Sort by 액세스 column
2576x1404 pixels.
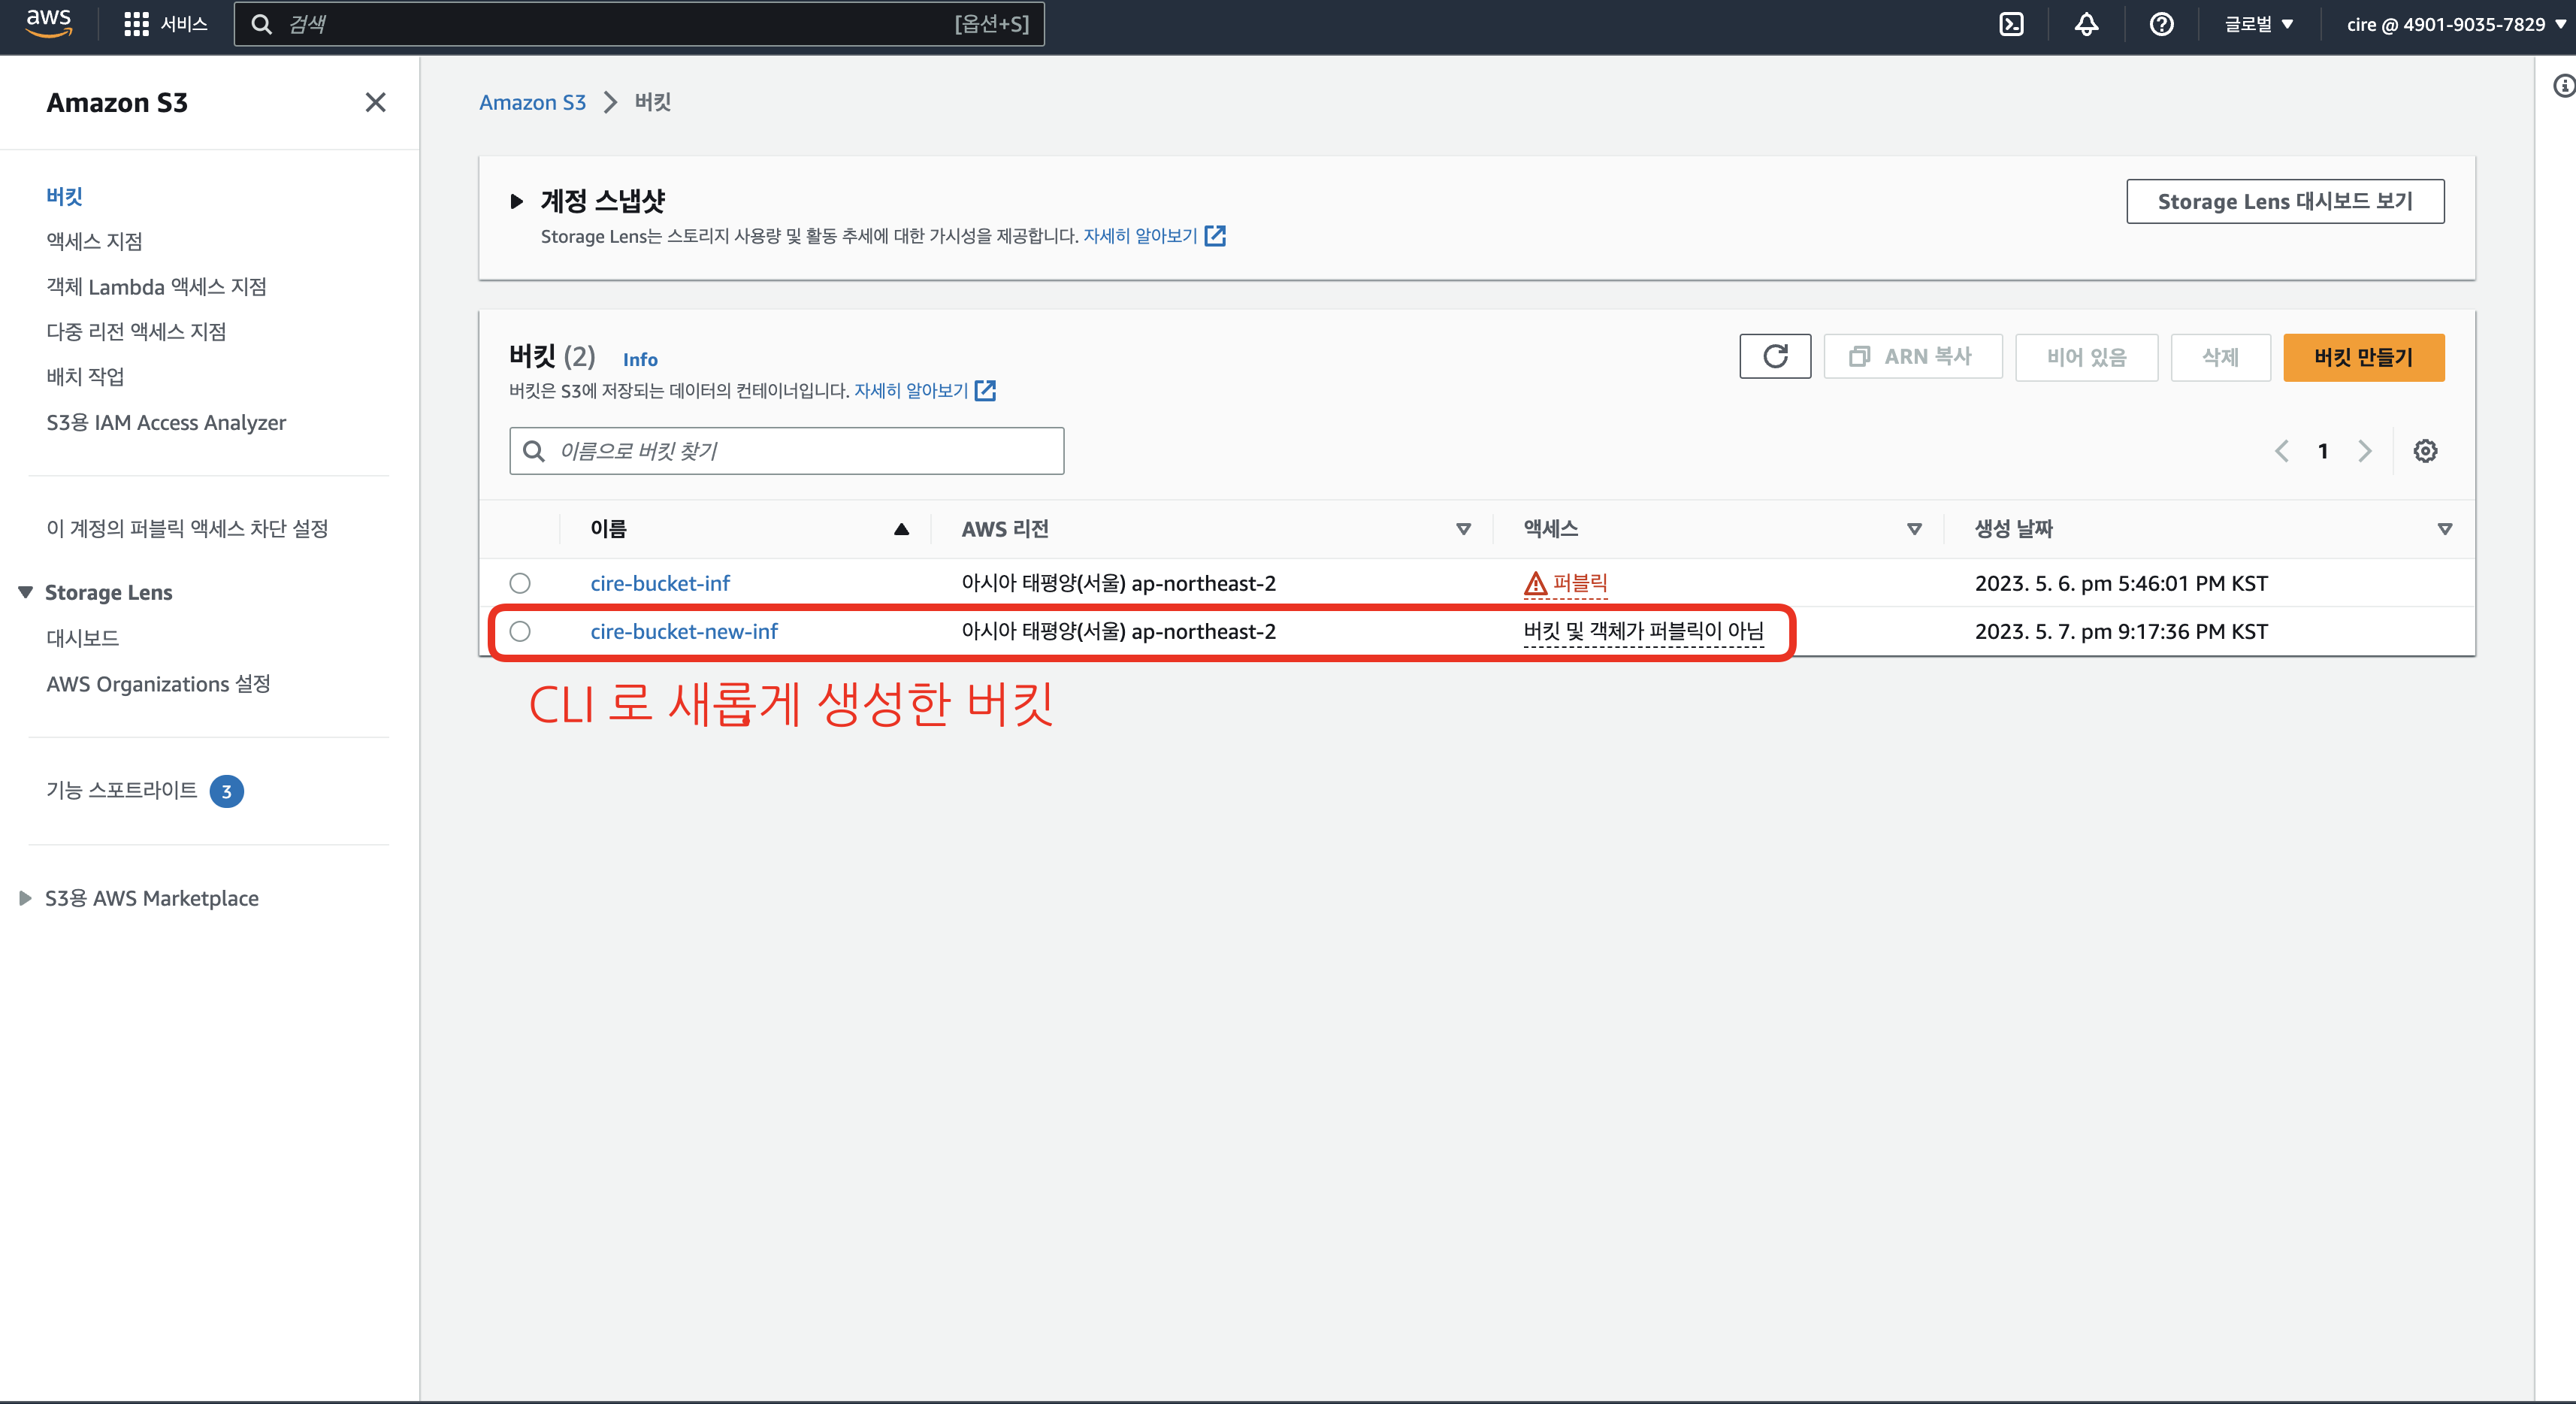coord(1914,529)
